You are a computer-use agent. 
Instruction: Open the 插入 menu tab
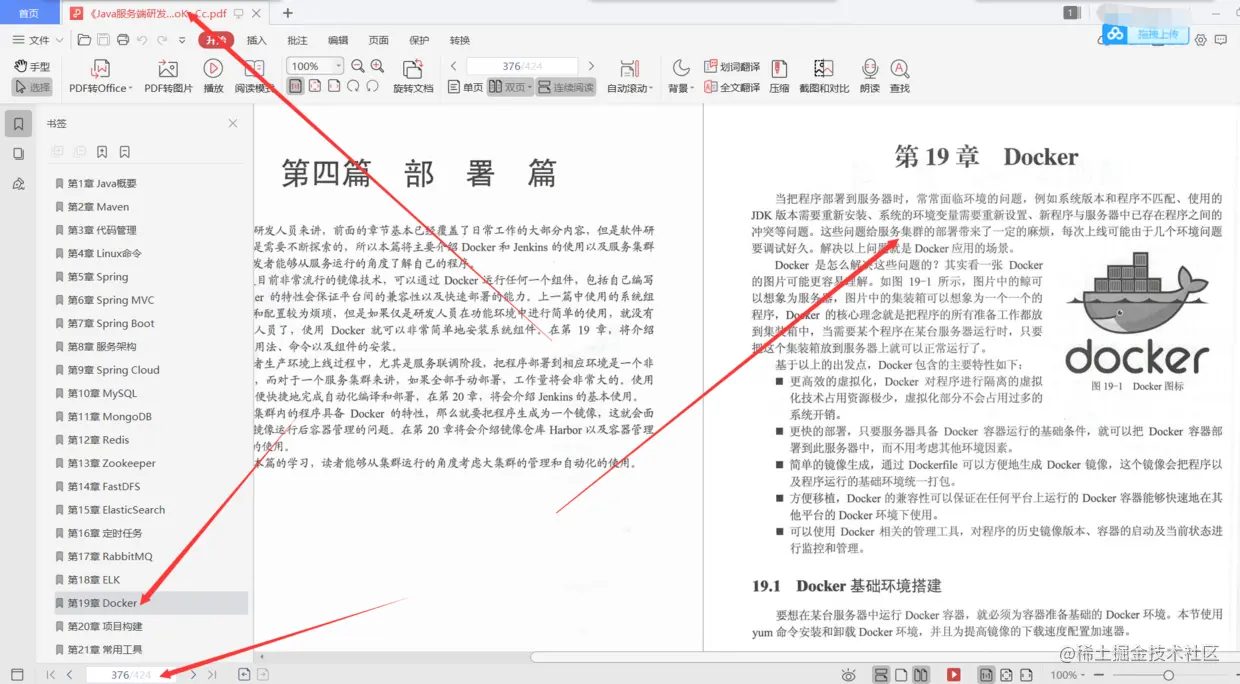257,40
